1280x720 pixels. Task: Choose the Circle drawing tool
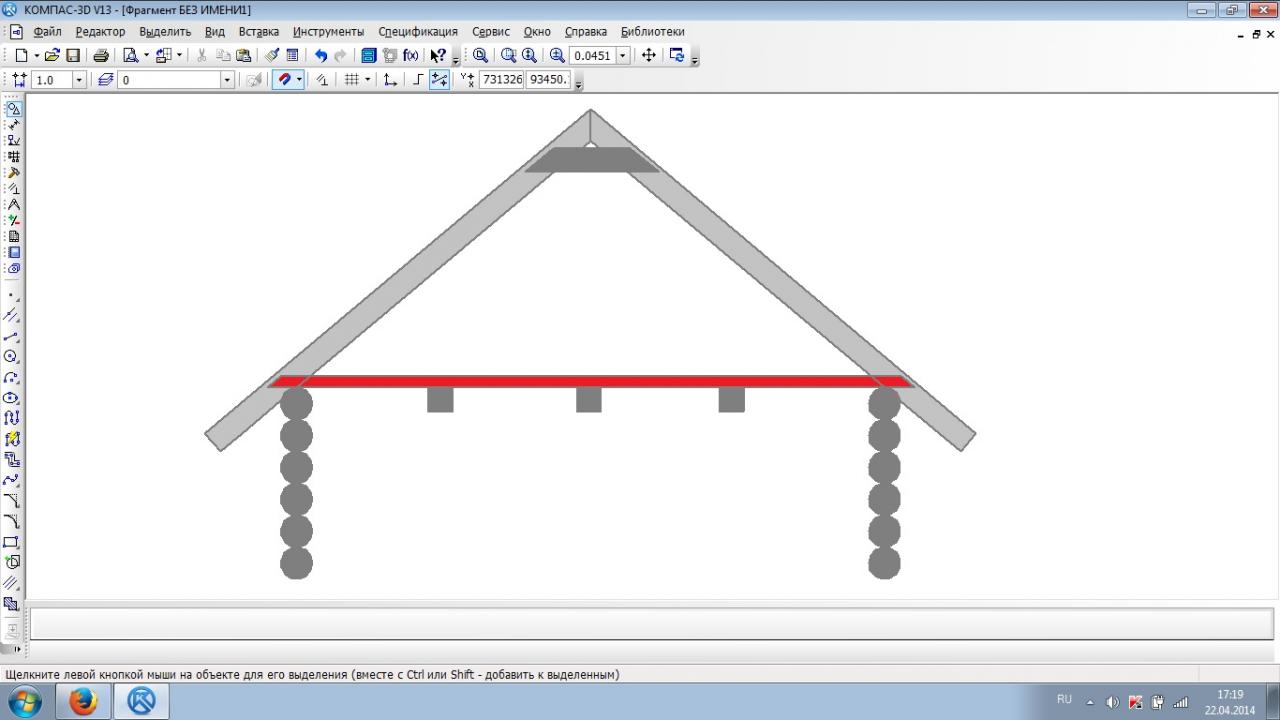point(12,357)
